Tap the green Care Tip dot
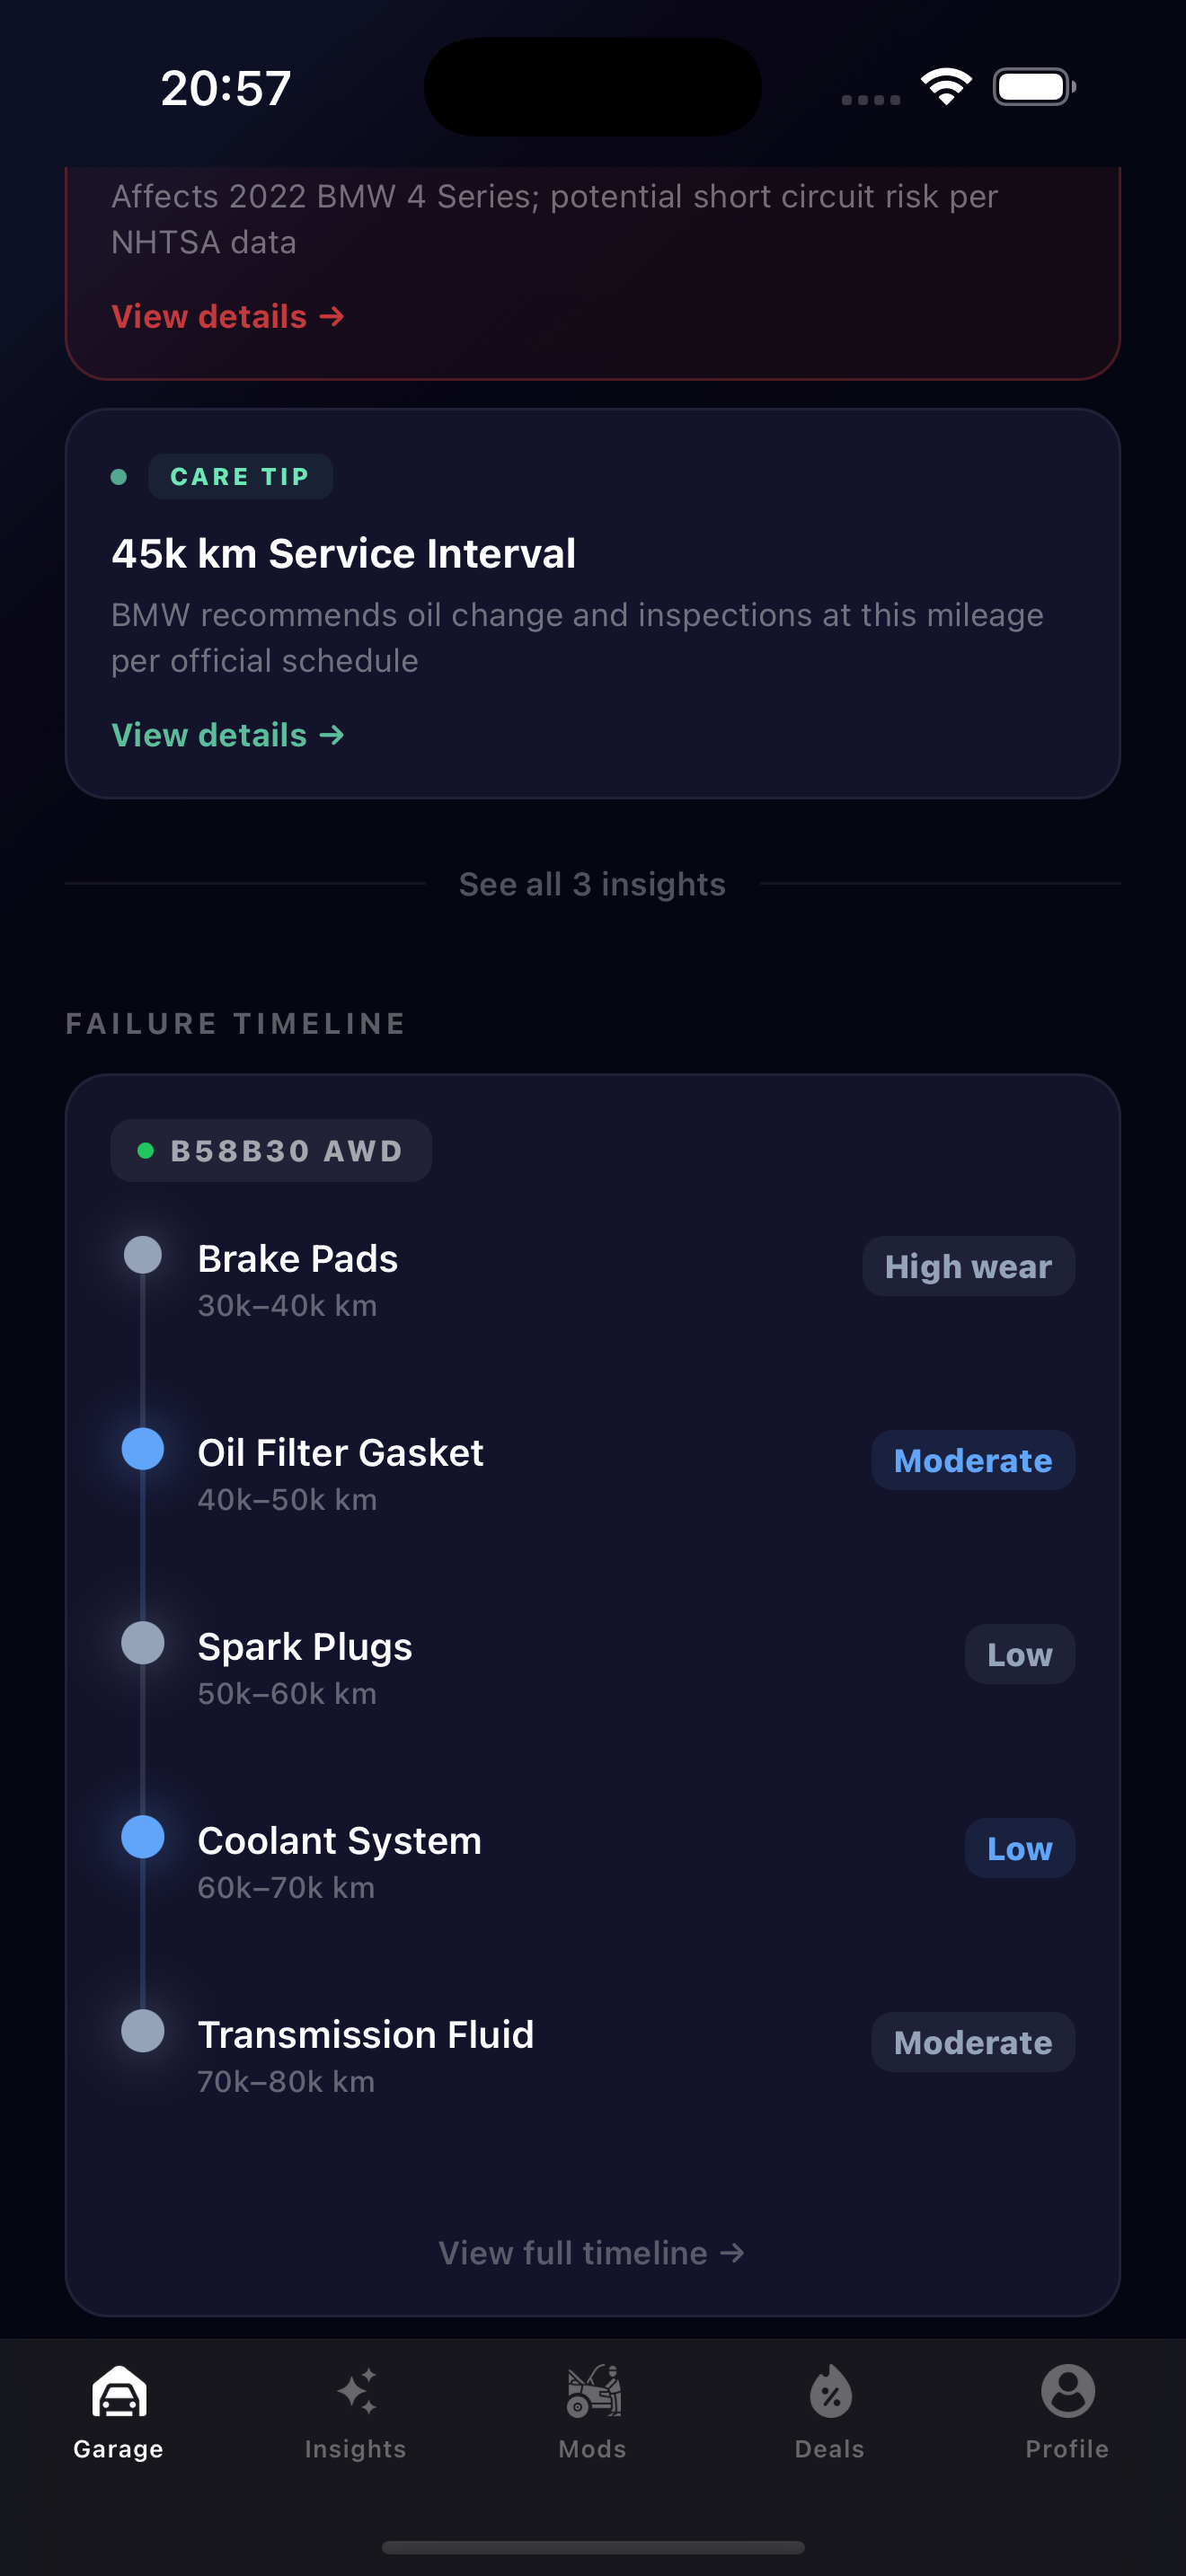The width and height of the screenshot is (1186, 2576). (119, 477)
